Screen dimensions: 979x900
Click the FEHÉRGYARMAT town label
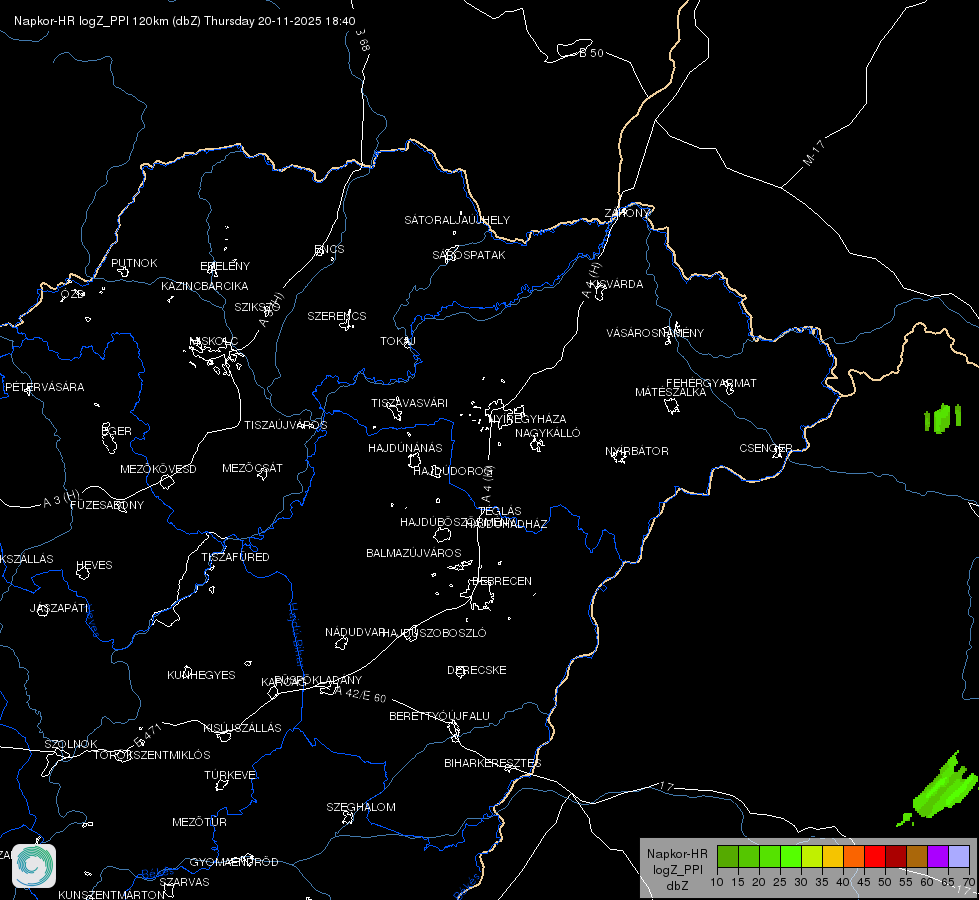(x=711, y=383)
